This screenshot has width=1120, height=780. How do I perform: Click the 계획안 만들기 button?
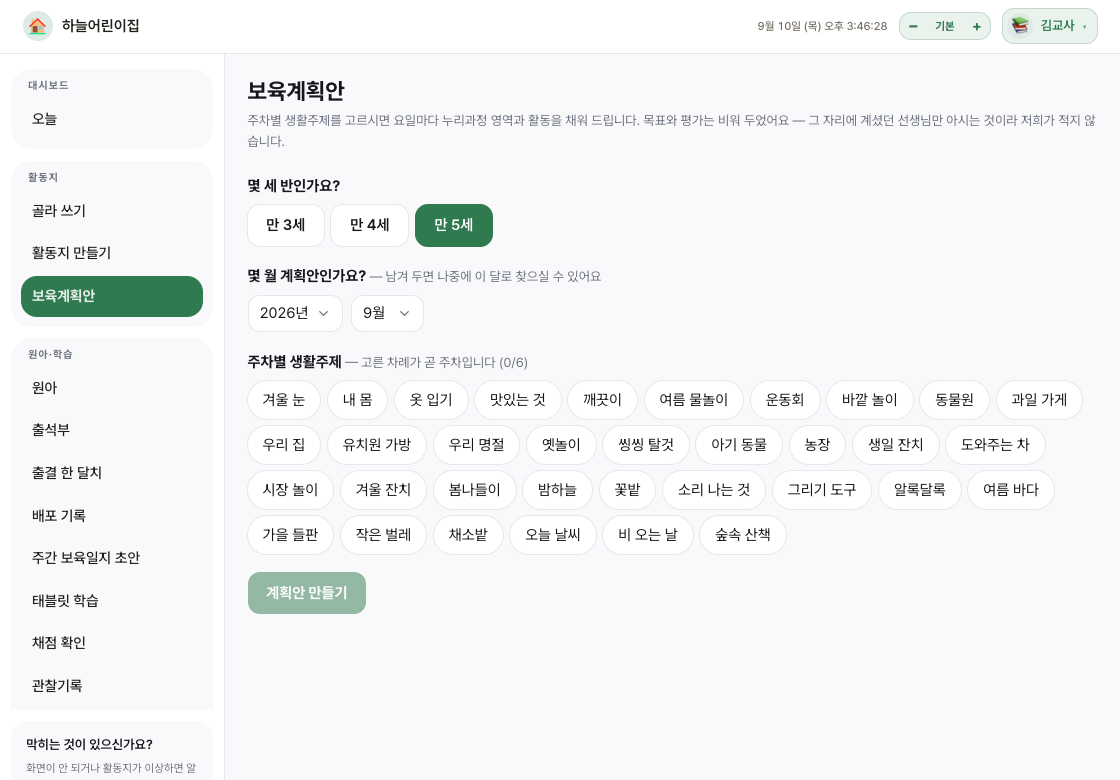(x=306, y=593)
